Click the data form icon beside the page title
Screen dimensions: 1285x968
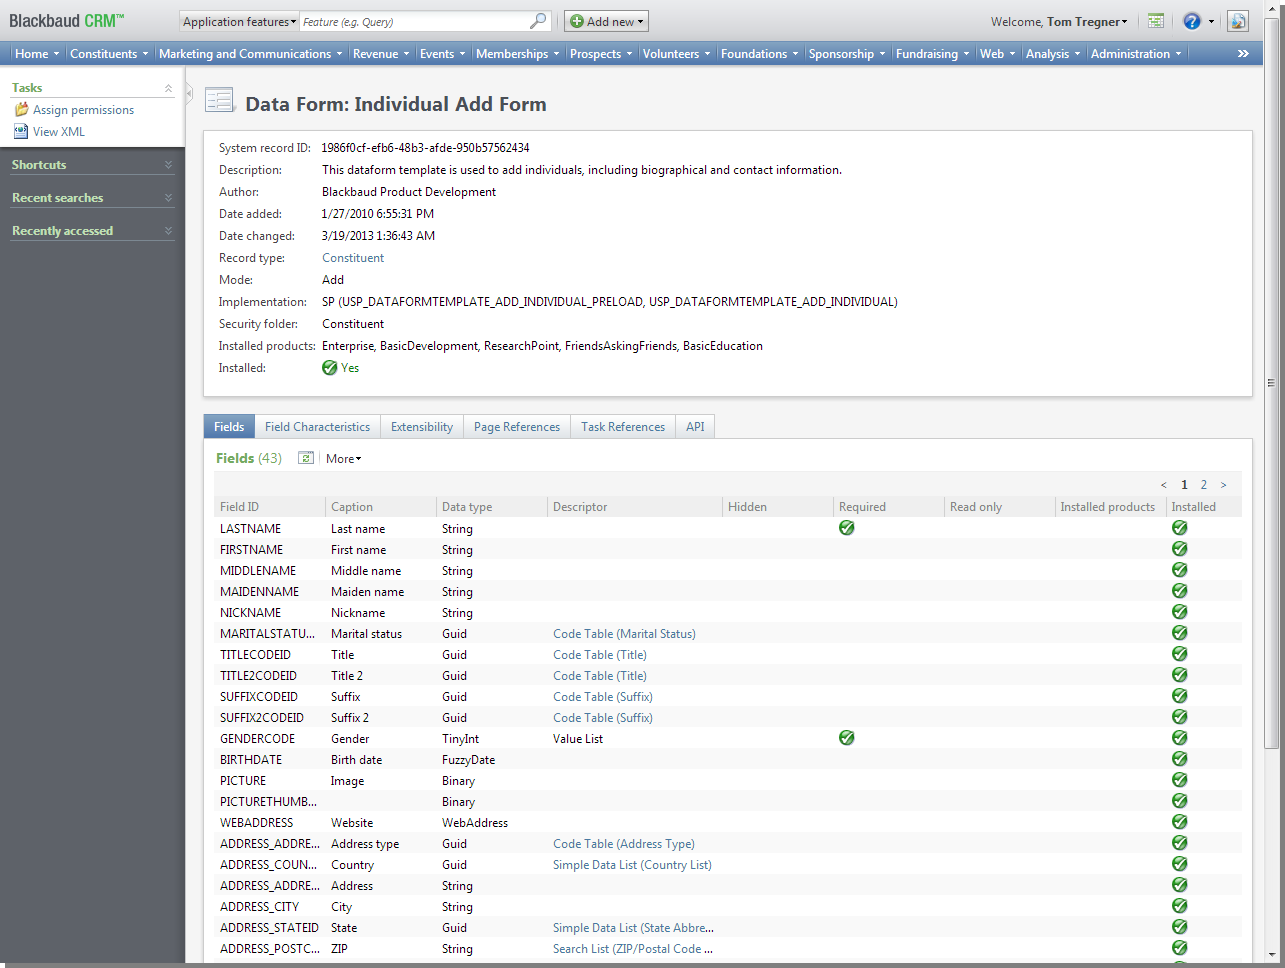[220, 100]
